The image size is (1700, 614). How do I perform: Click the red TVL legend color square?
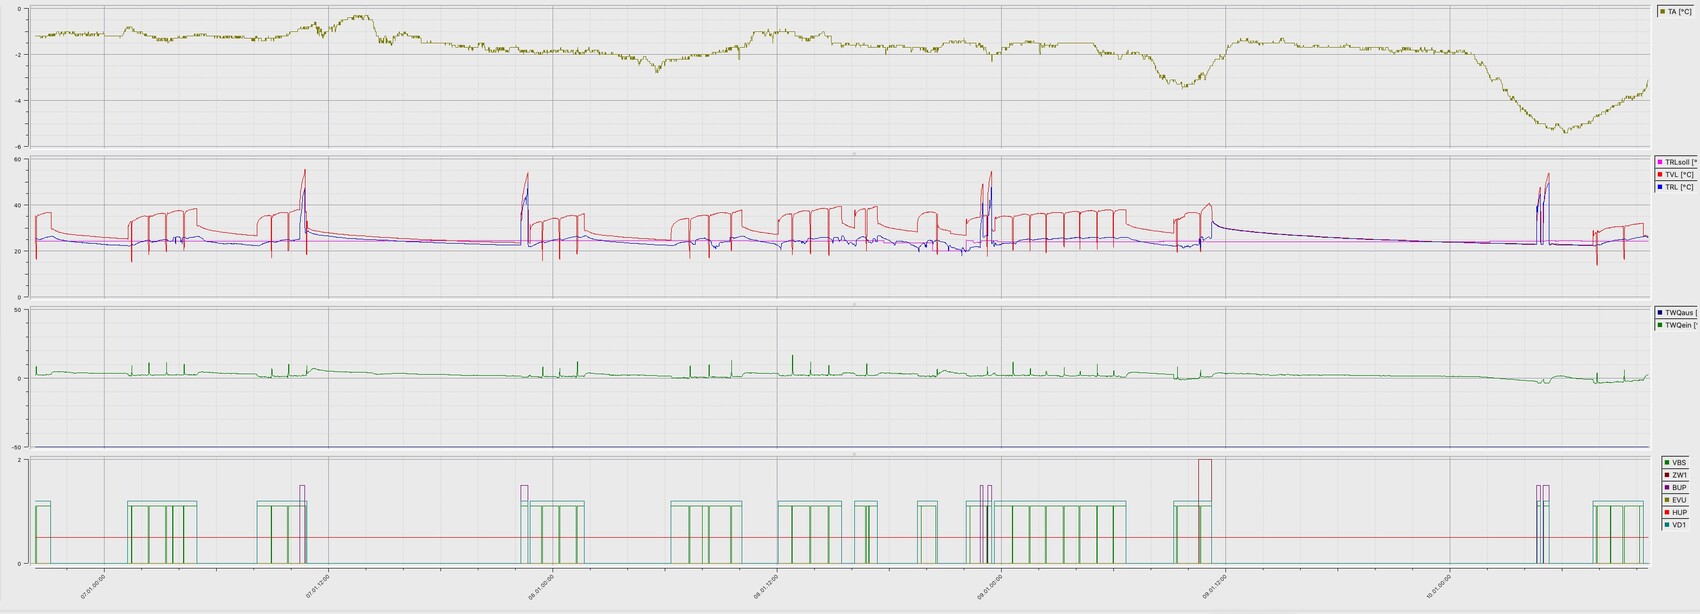click(x=1660, y=175)
